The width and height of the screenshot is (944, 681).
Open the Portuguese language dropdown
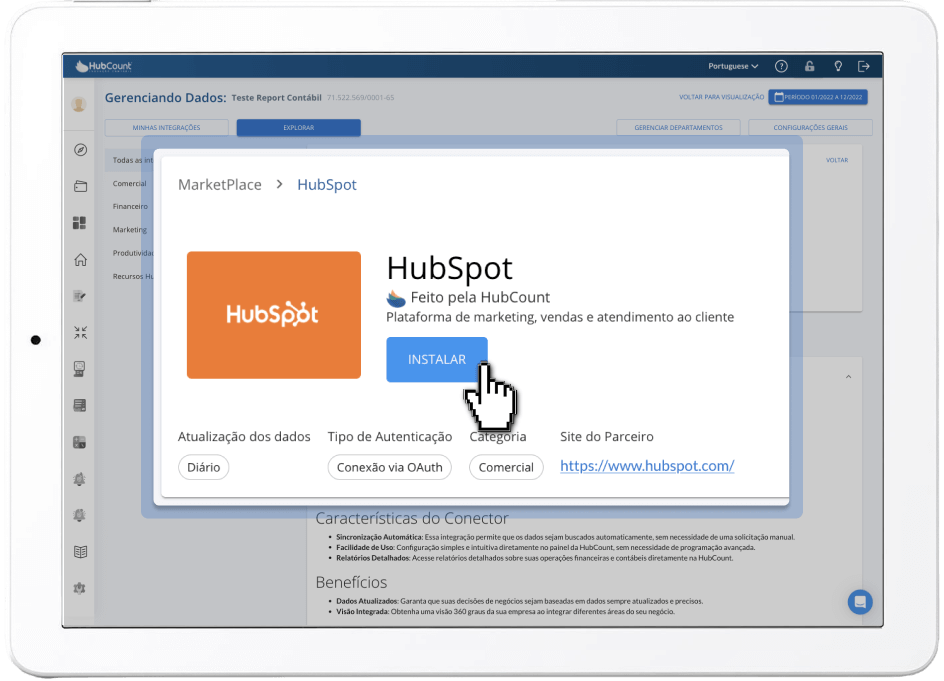coord(733,66)
